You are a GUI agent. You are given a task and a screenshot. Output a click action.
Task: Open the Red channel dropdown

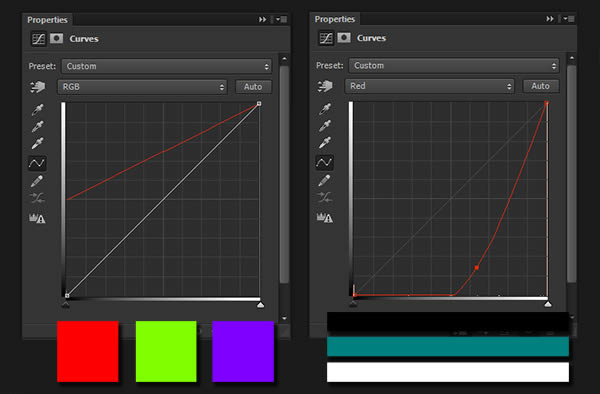point(430,86)
